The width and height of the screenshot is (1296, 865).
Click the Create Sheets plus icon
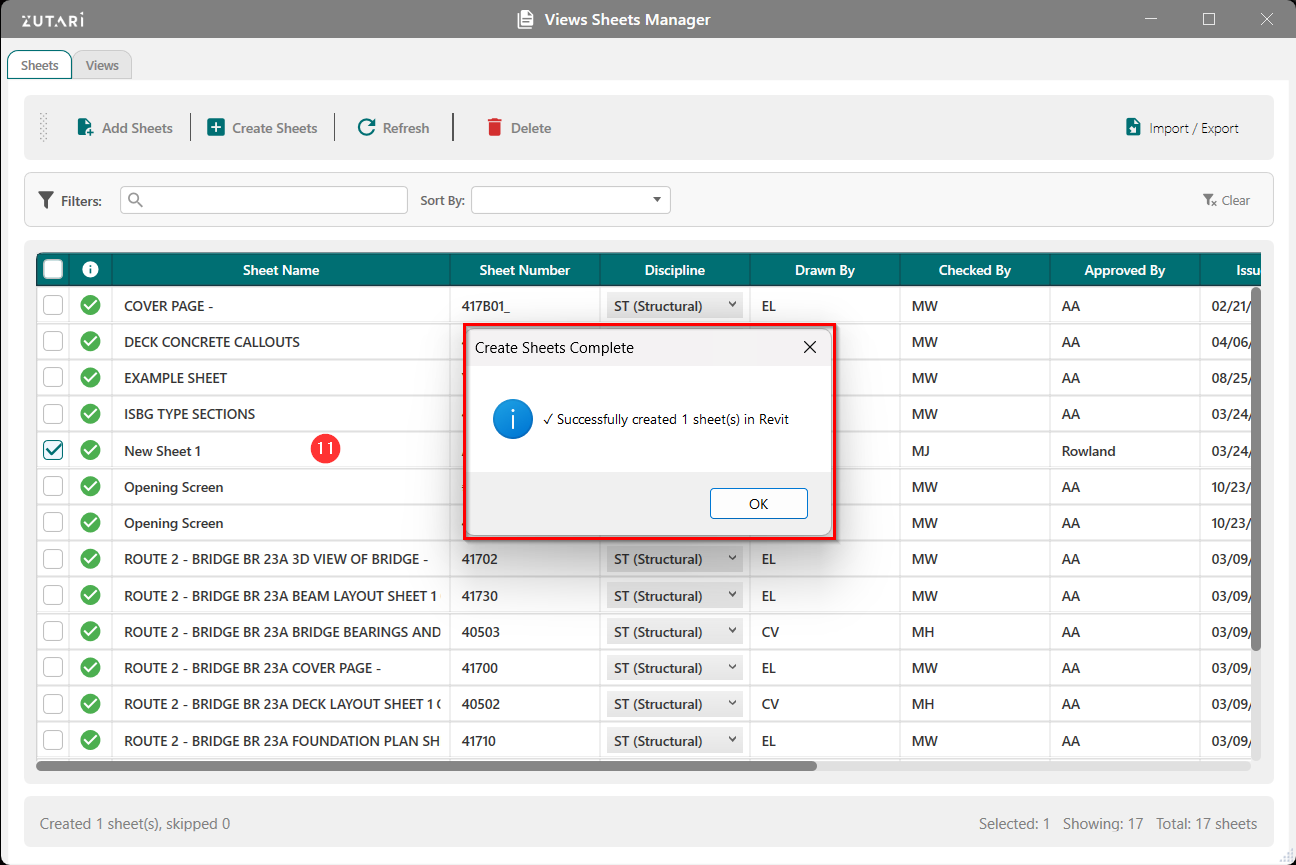216,128
